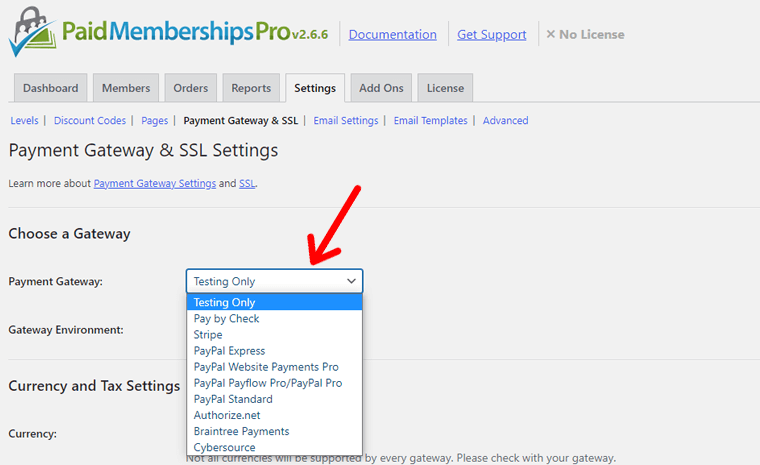
Task: Select Payment Gateway & SSL sub-menu
Action: (x=241, y=120)
